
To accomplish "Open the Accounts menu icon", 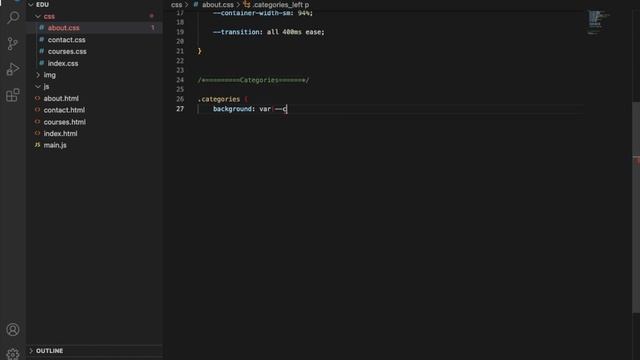I will click(13, 329).
